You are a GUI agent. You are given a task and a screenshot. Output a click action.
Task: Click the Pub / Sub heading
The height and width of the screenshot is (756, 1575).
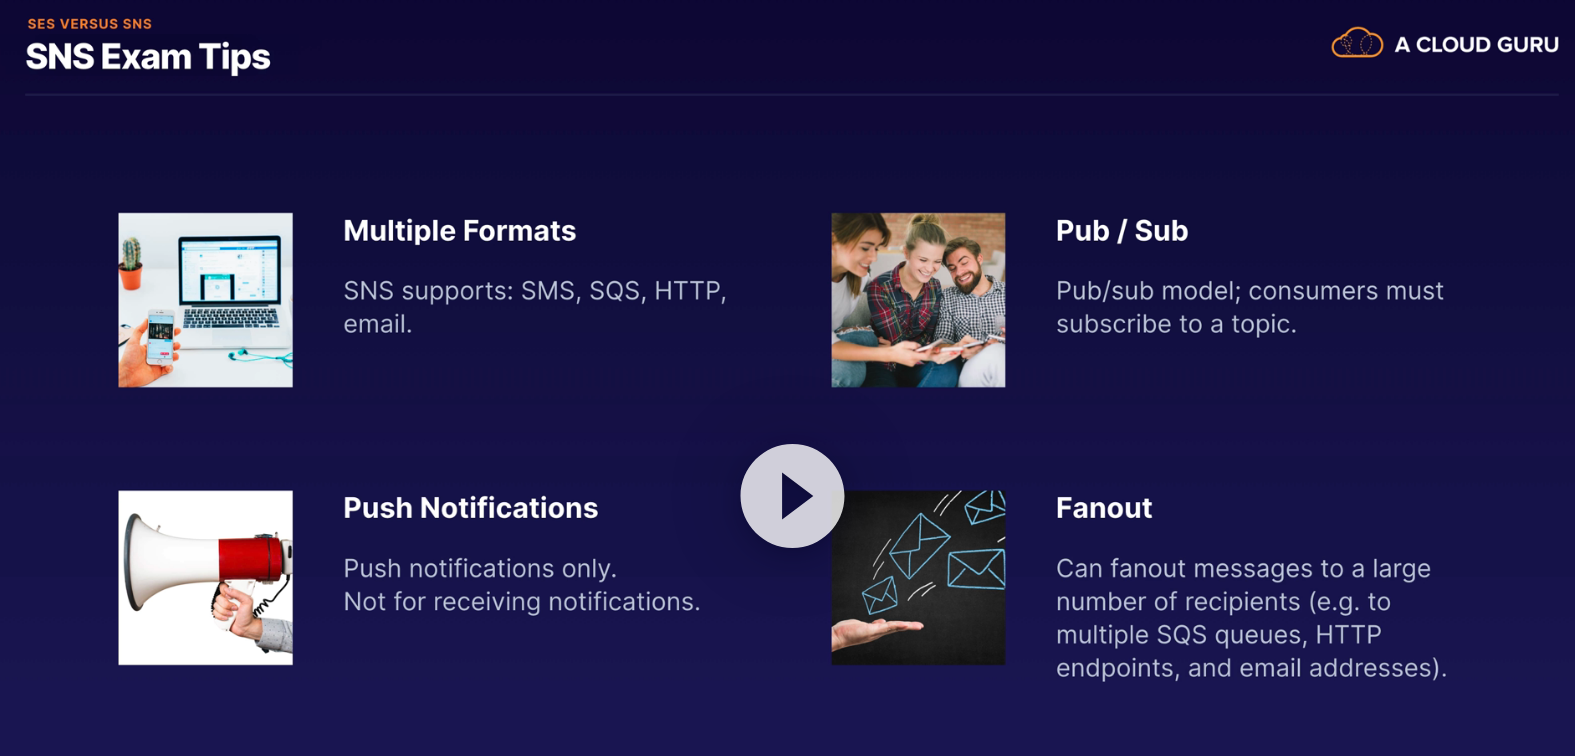1121,231
